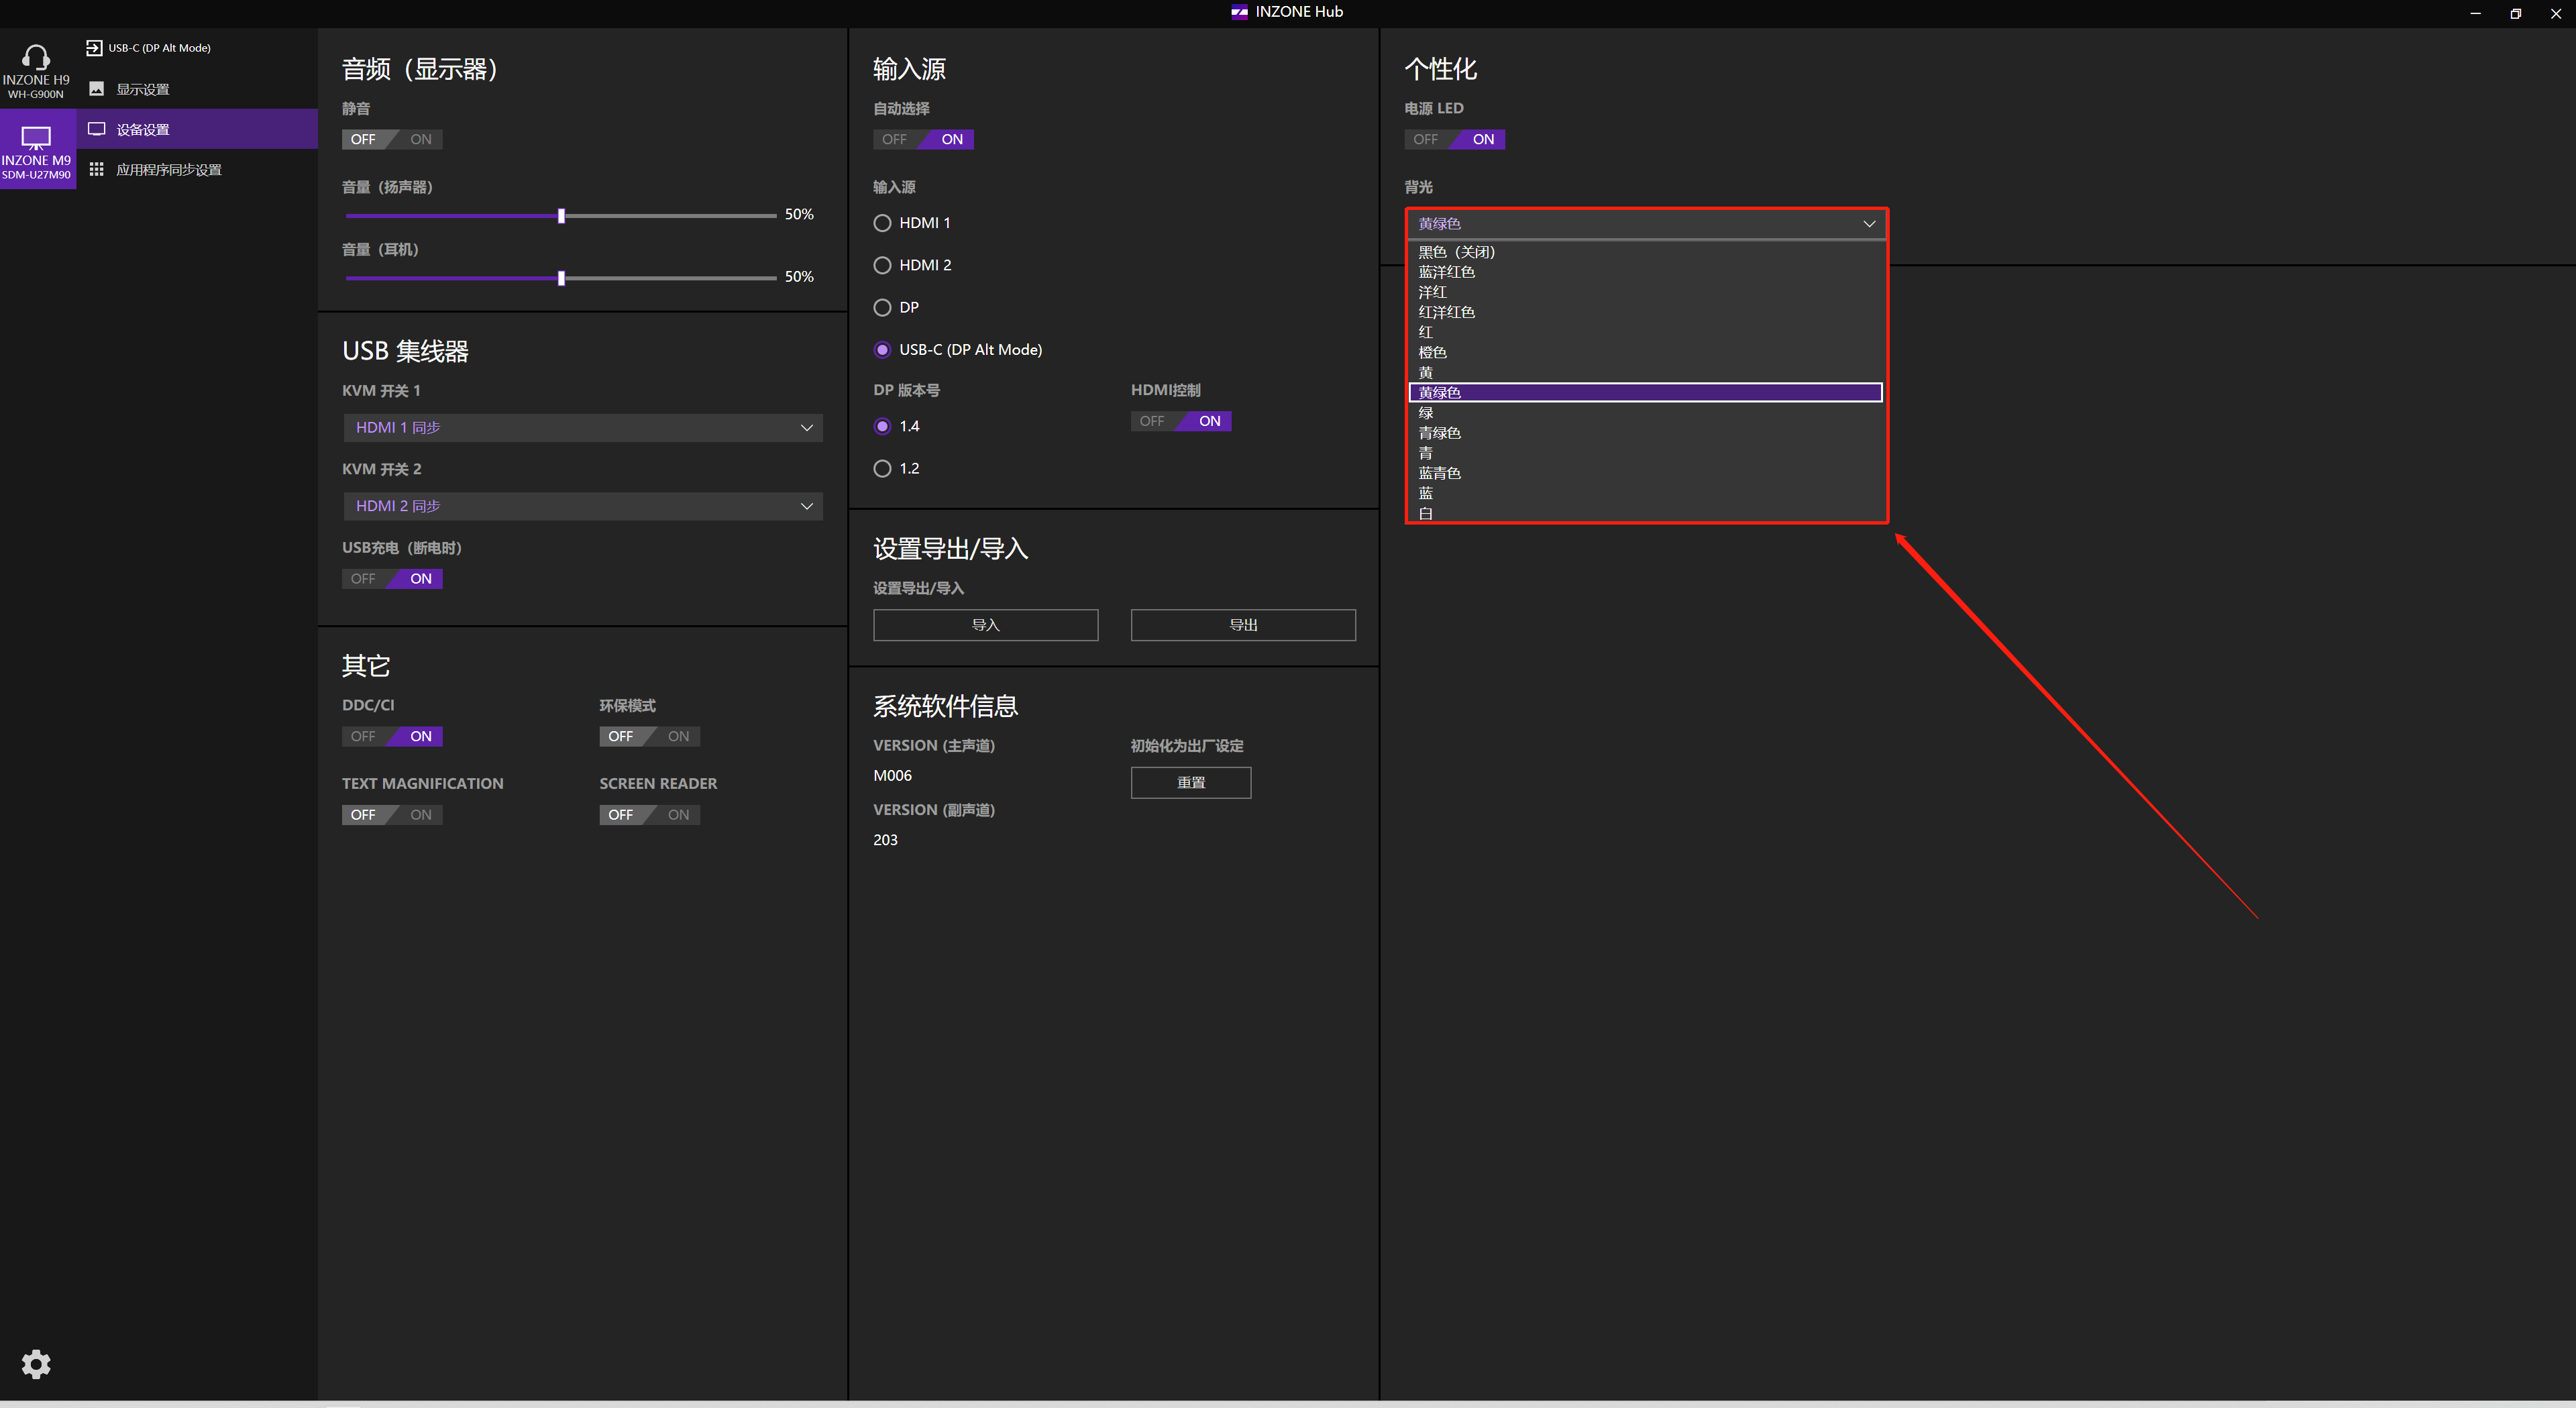Image resolution: width=2576 pixels, height=1408 pixels.
Task: Choose highlighted 黄绿色 list option
Action: 1646,393
